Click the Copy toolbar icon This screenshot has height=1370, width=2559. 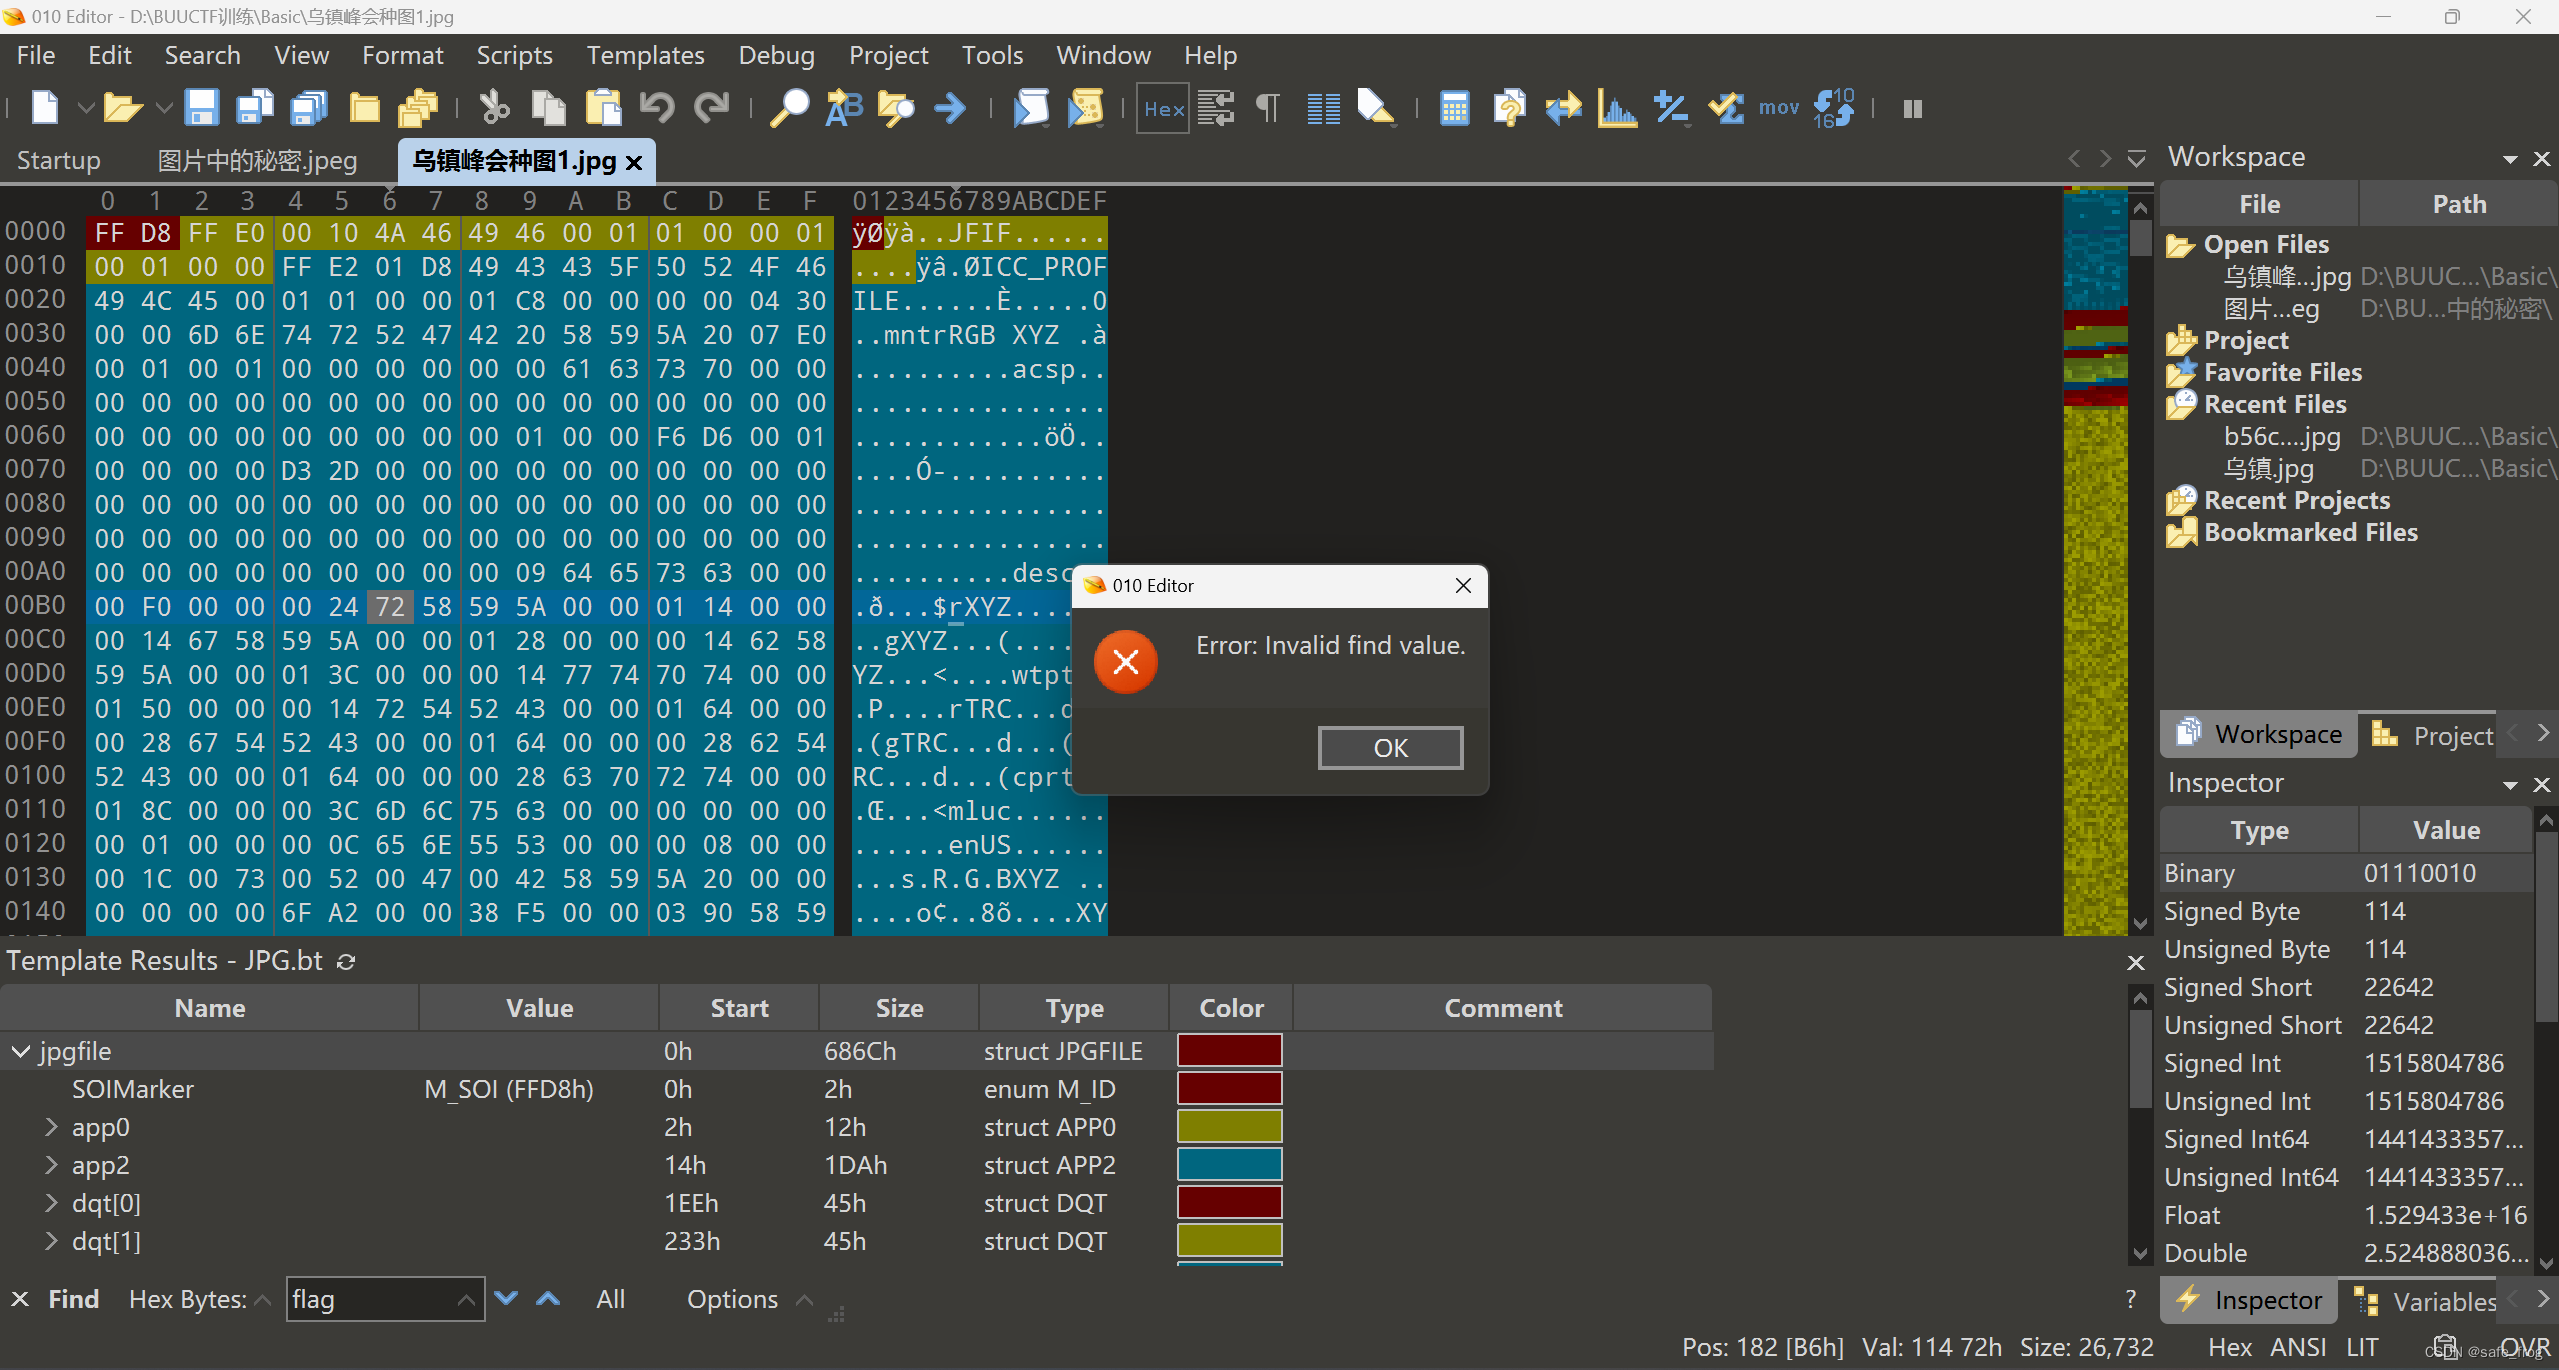point(548,108)
